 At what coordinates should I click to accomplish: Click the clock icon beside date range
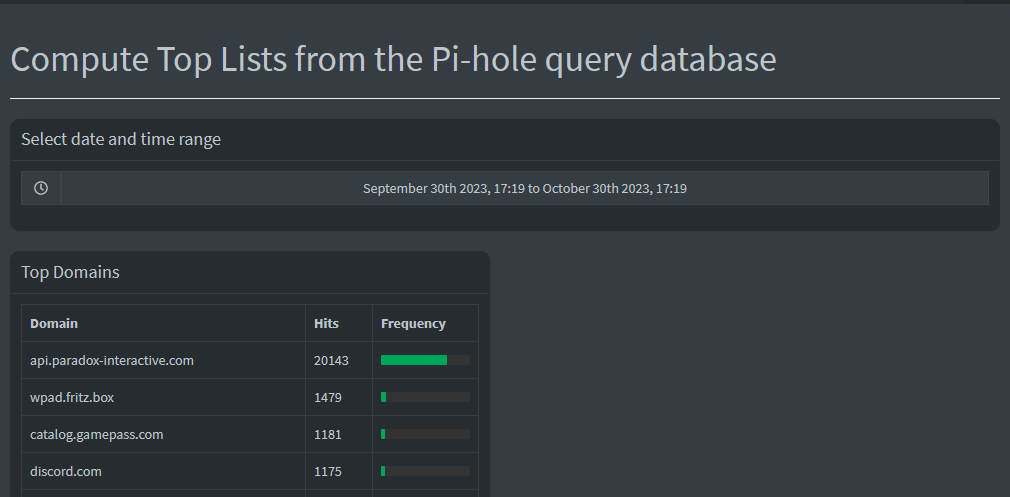41,188
